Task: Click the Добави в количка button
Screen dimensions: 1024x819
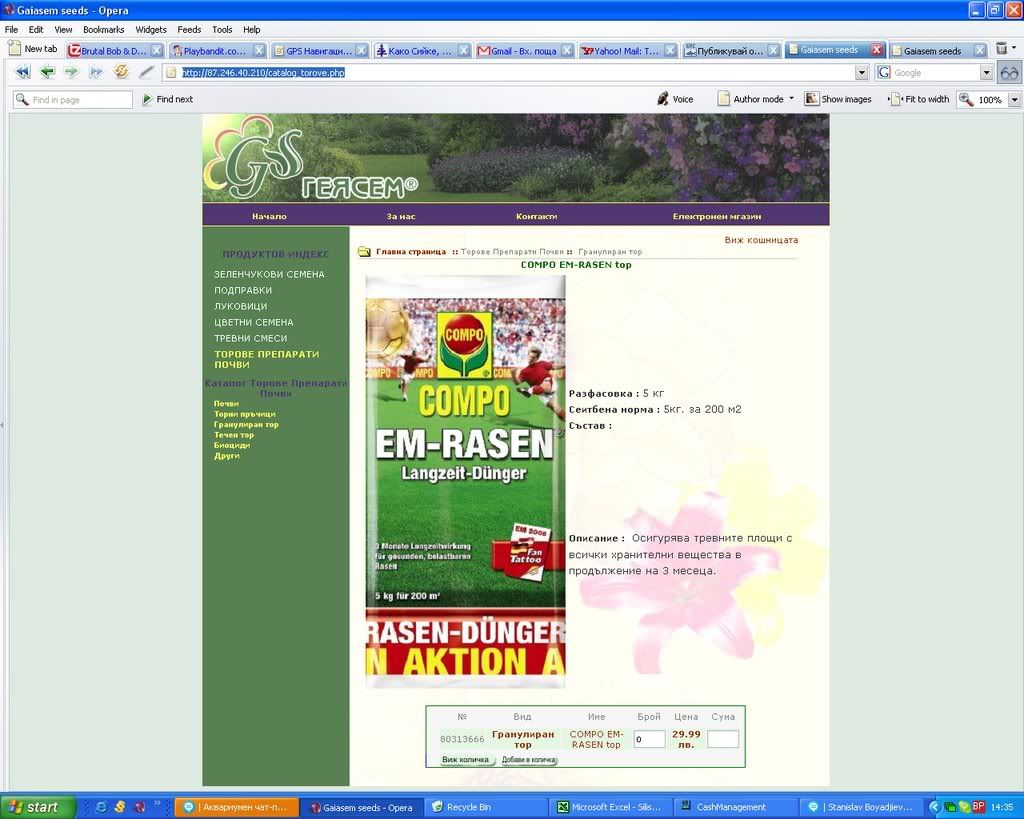Action: pyautogui.click(x=528, y=760)
